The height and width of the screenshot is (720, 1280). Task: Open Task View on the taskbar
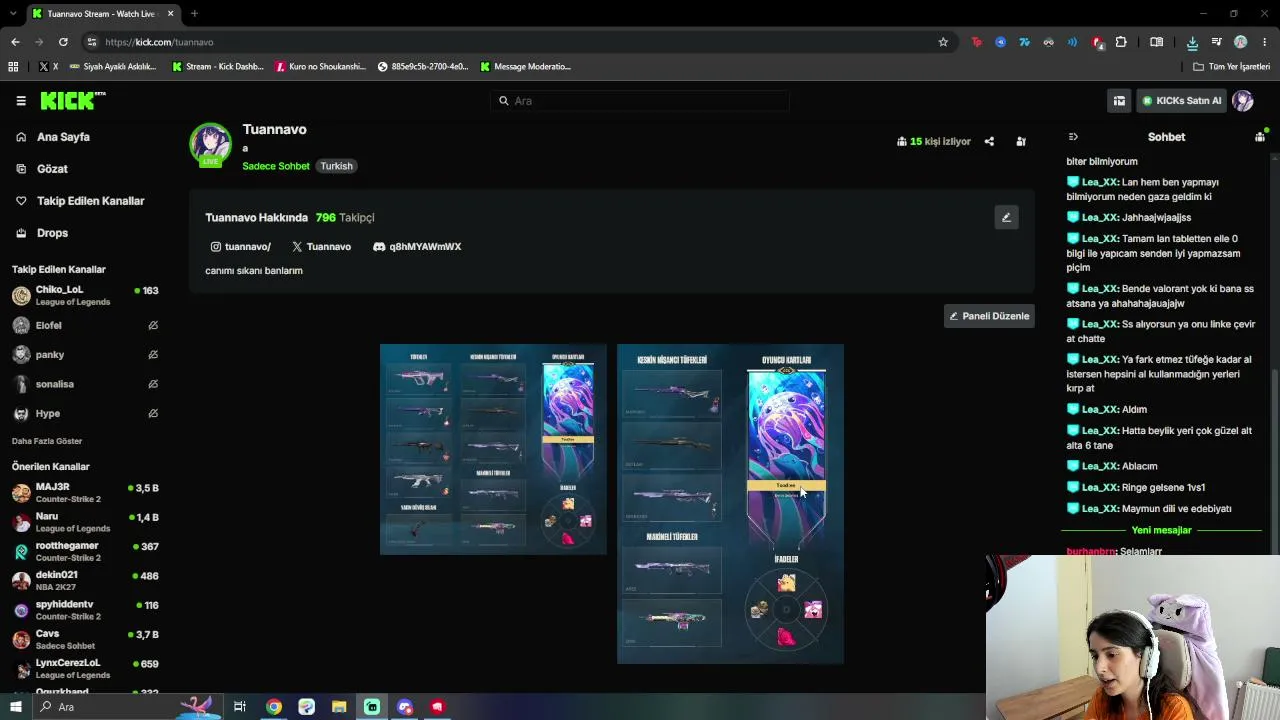(x=240, y=707)
